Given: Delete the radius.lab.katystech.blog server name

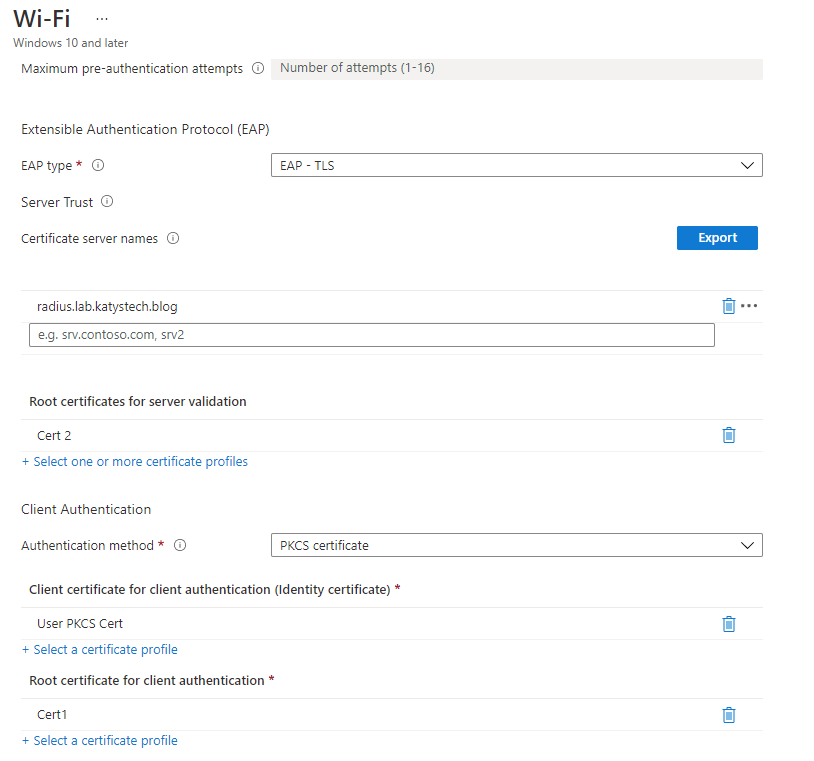Looking at the screenshot, I should click(x=728, y=306).
